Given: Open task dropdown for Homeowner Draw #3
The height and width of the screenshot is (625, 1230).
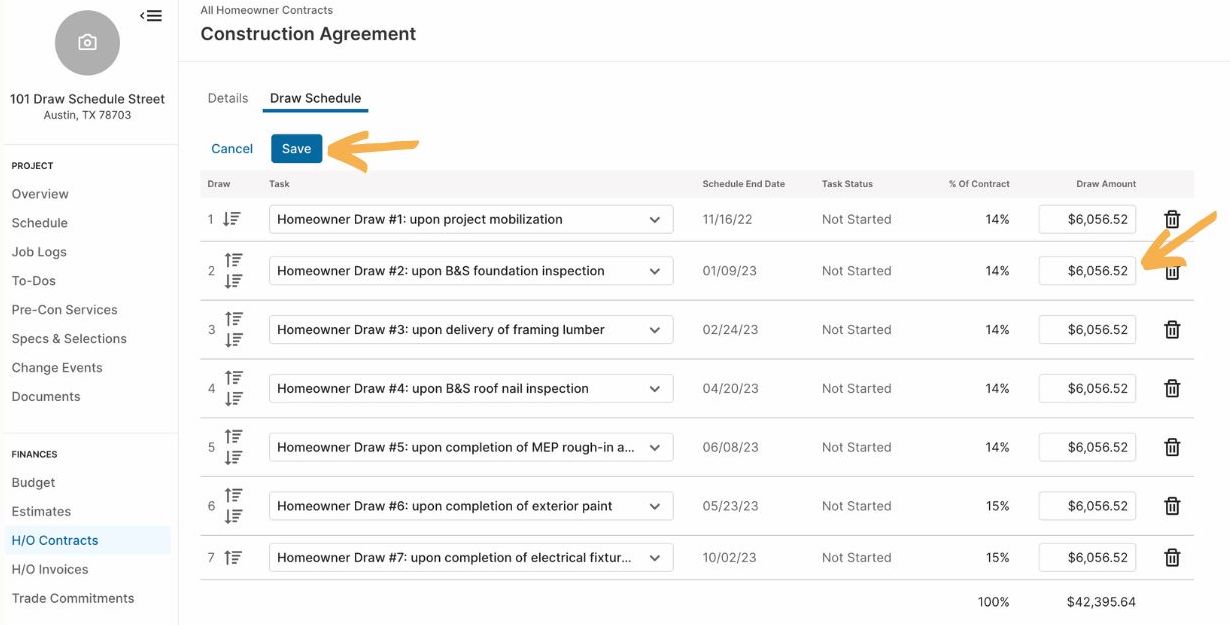Looking at the screenshot, I should click(x=471, y=329).
